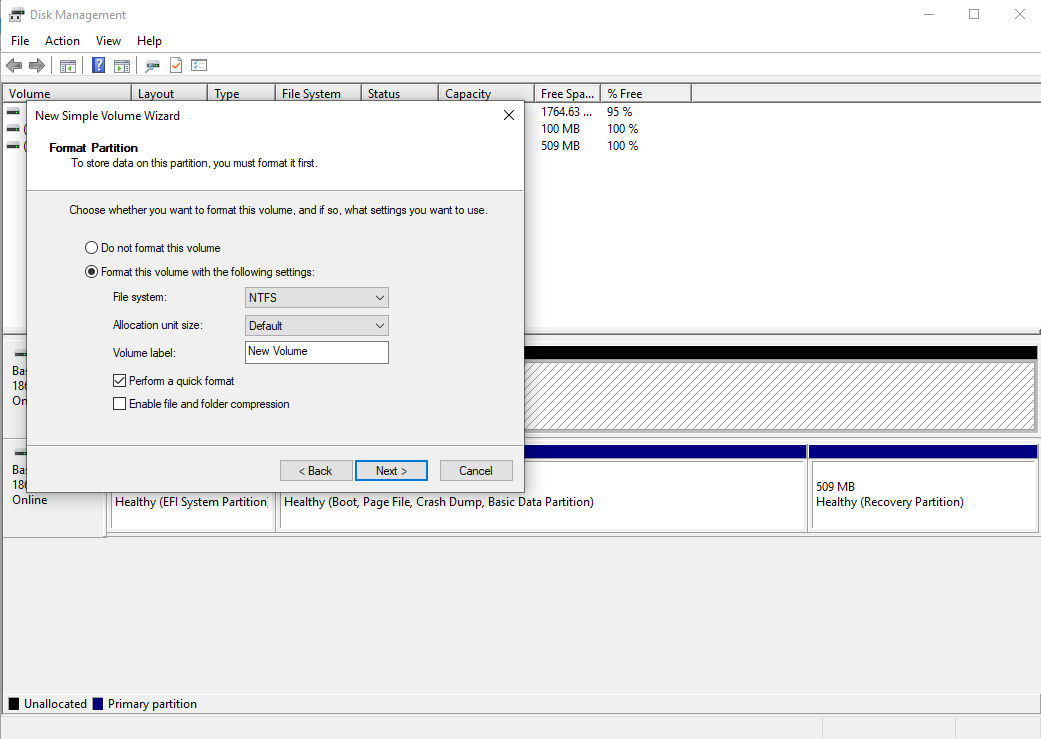Select 'Do not format this volume'
Viewport: 1041px width, 739px height.
point(91,247)
